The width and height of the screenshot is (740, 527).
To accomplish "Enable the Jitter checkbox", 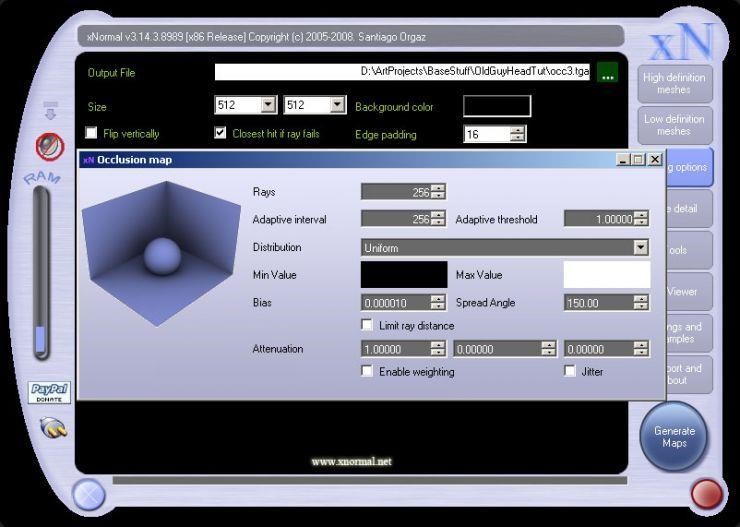I will tap(570, 371).
